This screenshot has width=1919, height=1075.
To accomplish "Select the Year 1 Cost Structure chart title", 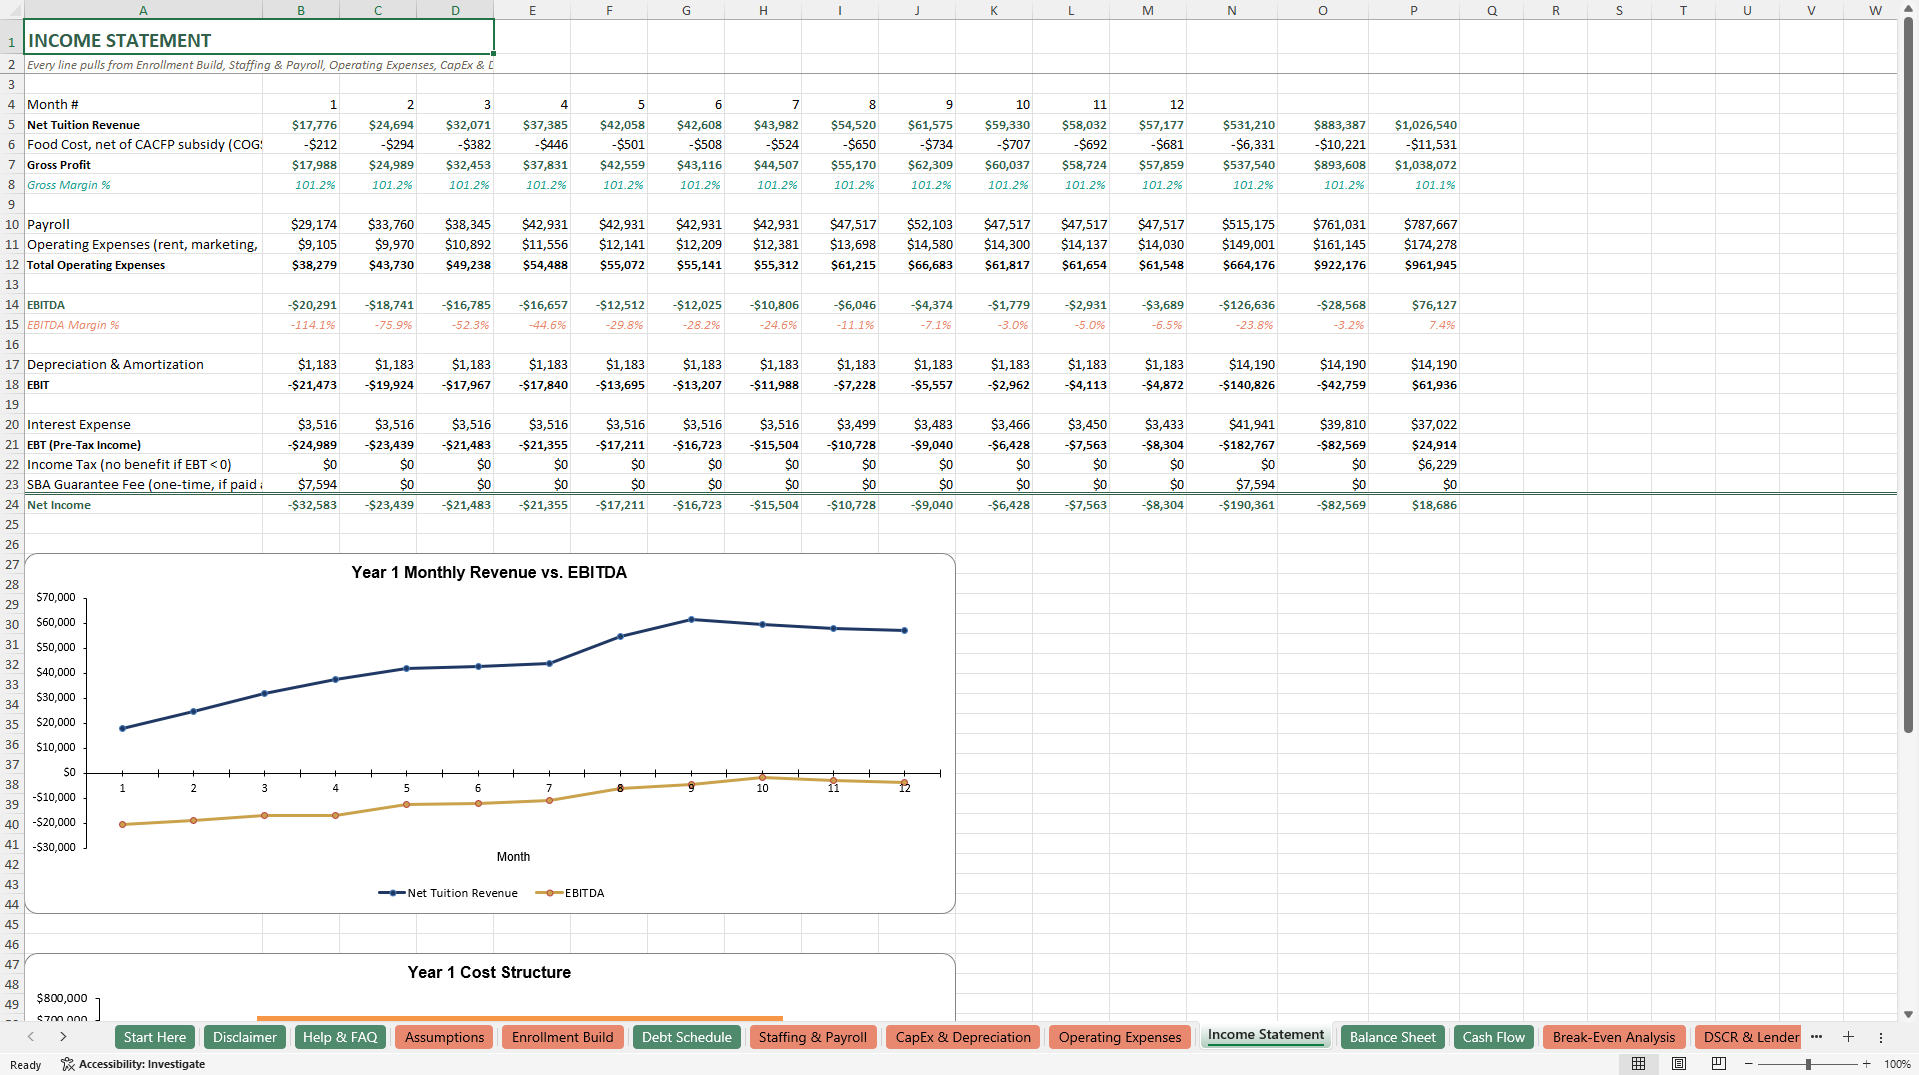I will [489, 972].
